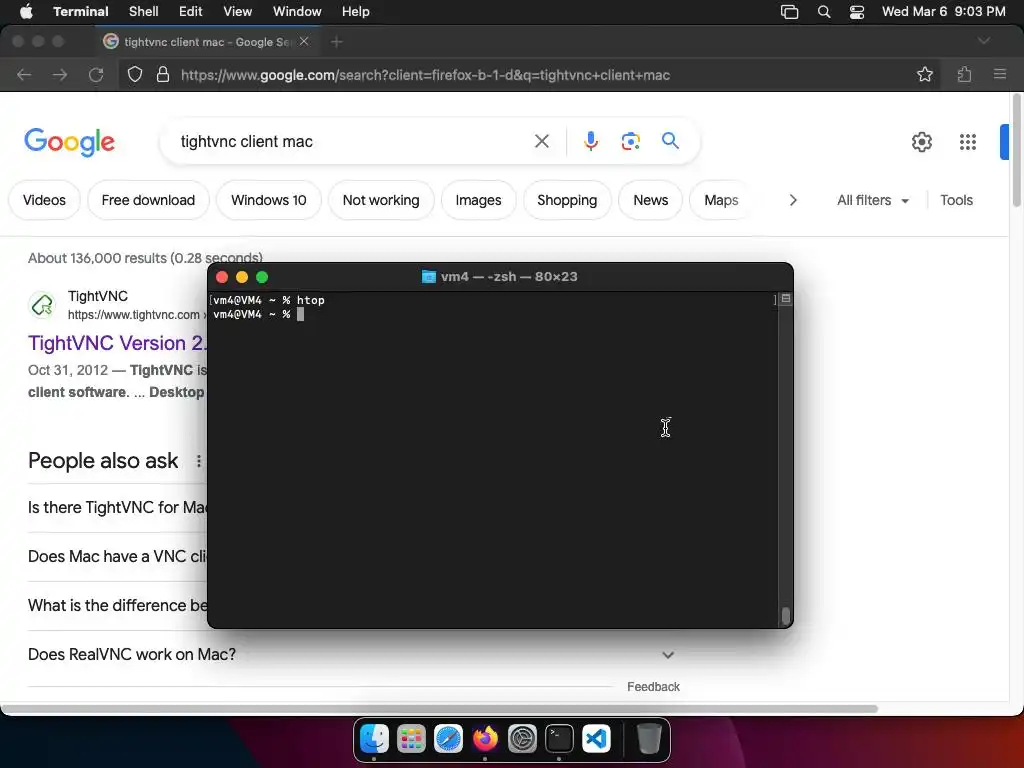Image resolution: width=1024 pixels, height=768 pixels.
Task: Clear the Google search box text
Action: coord(541,141)
